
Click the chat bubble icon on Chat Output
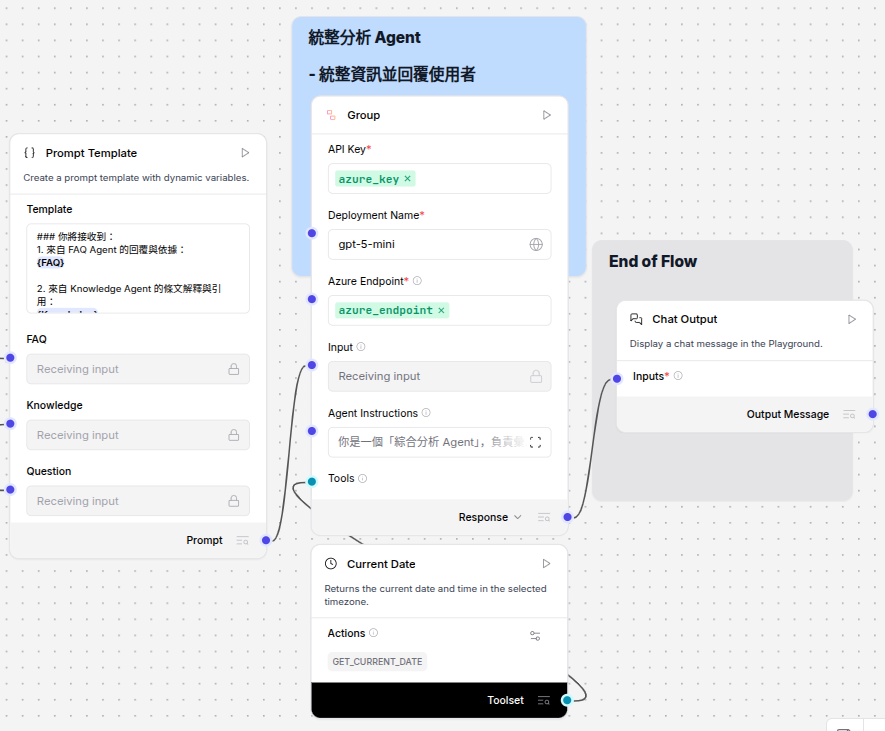[x=636, y=319]
